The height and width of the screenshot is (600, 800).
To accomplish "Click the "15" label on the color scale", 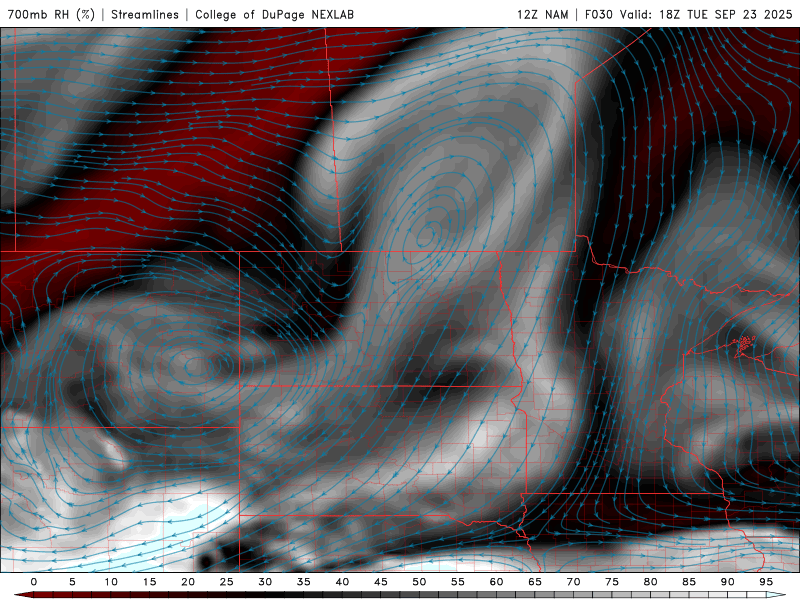I will tap(149, 582).
